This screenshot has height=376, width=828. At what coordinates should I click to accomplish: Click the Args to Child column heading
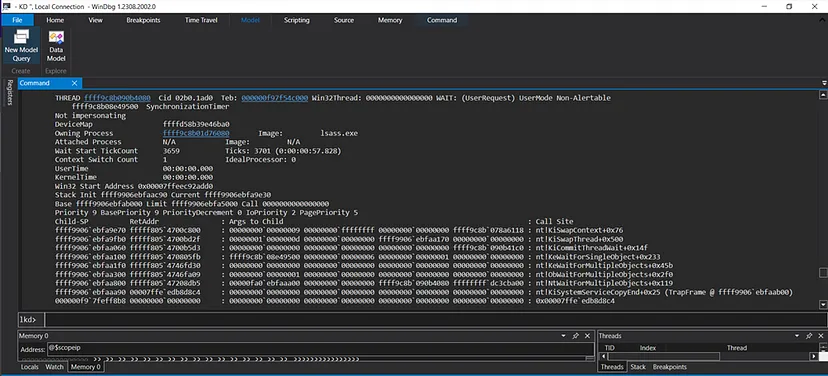tap(256, 221)
